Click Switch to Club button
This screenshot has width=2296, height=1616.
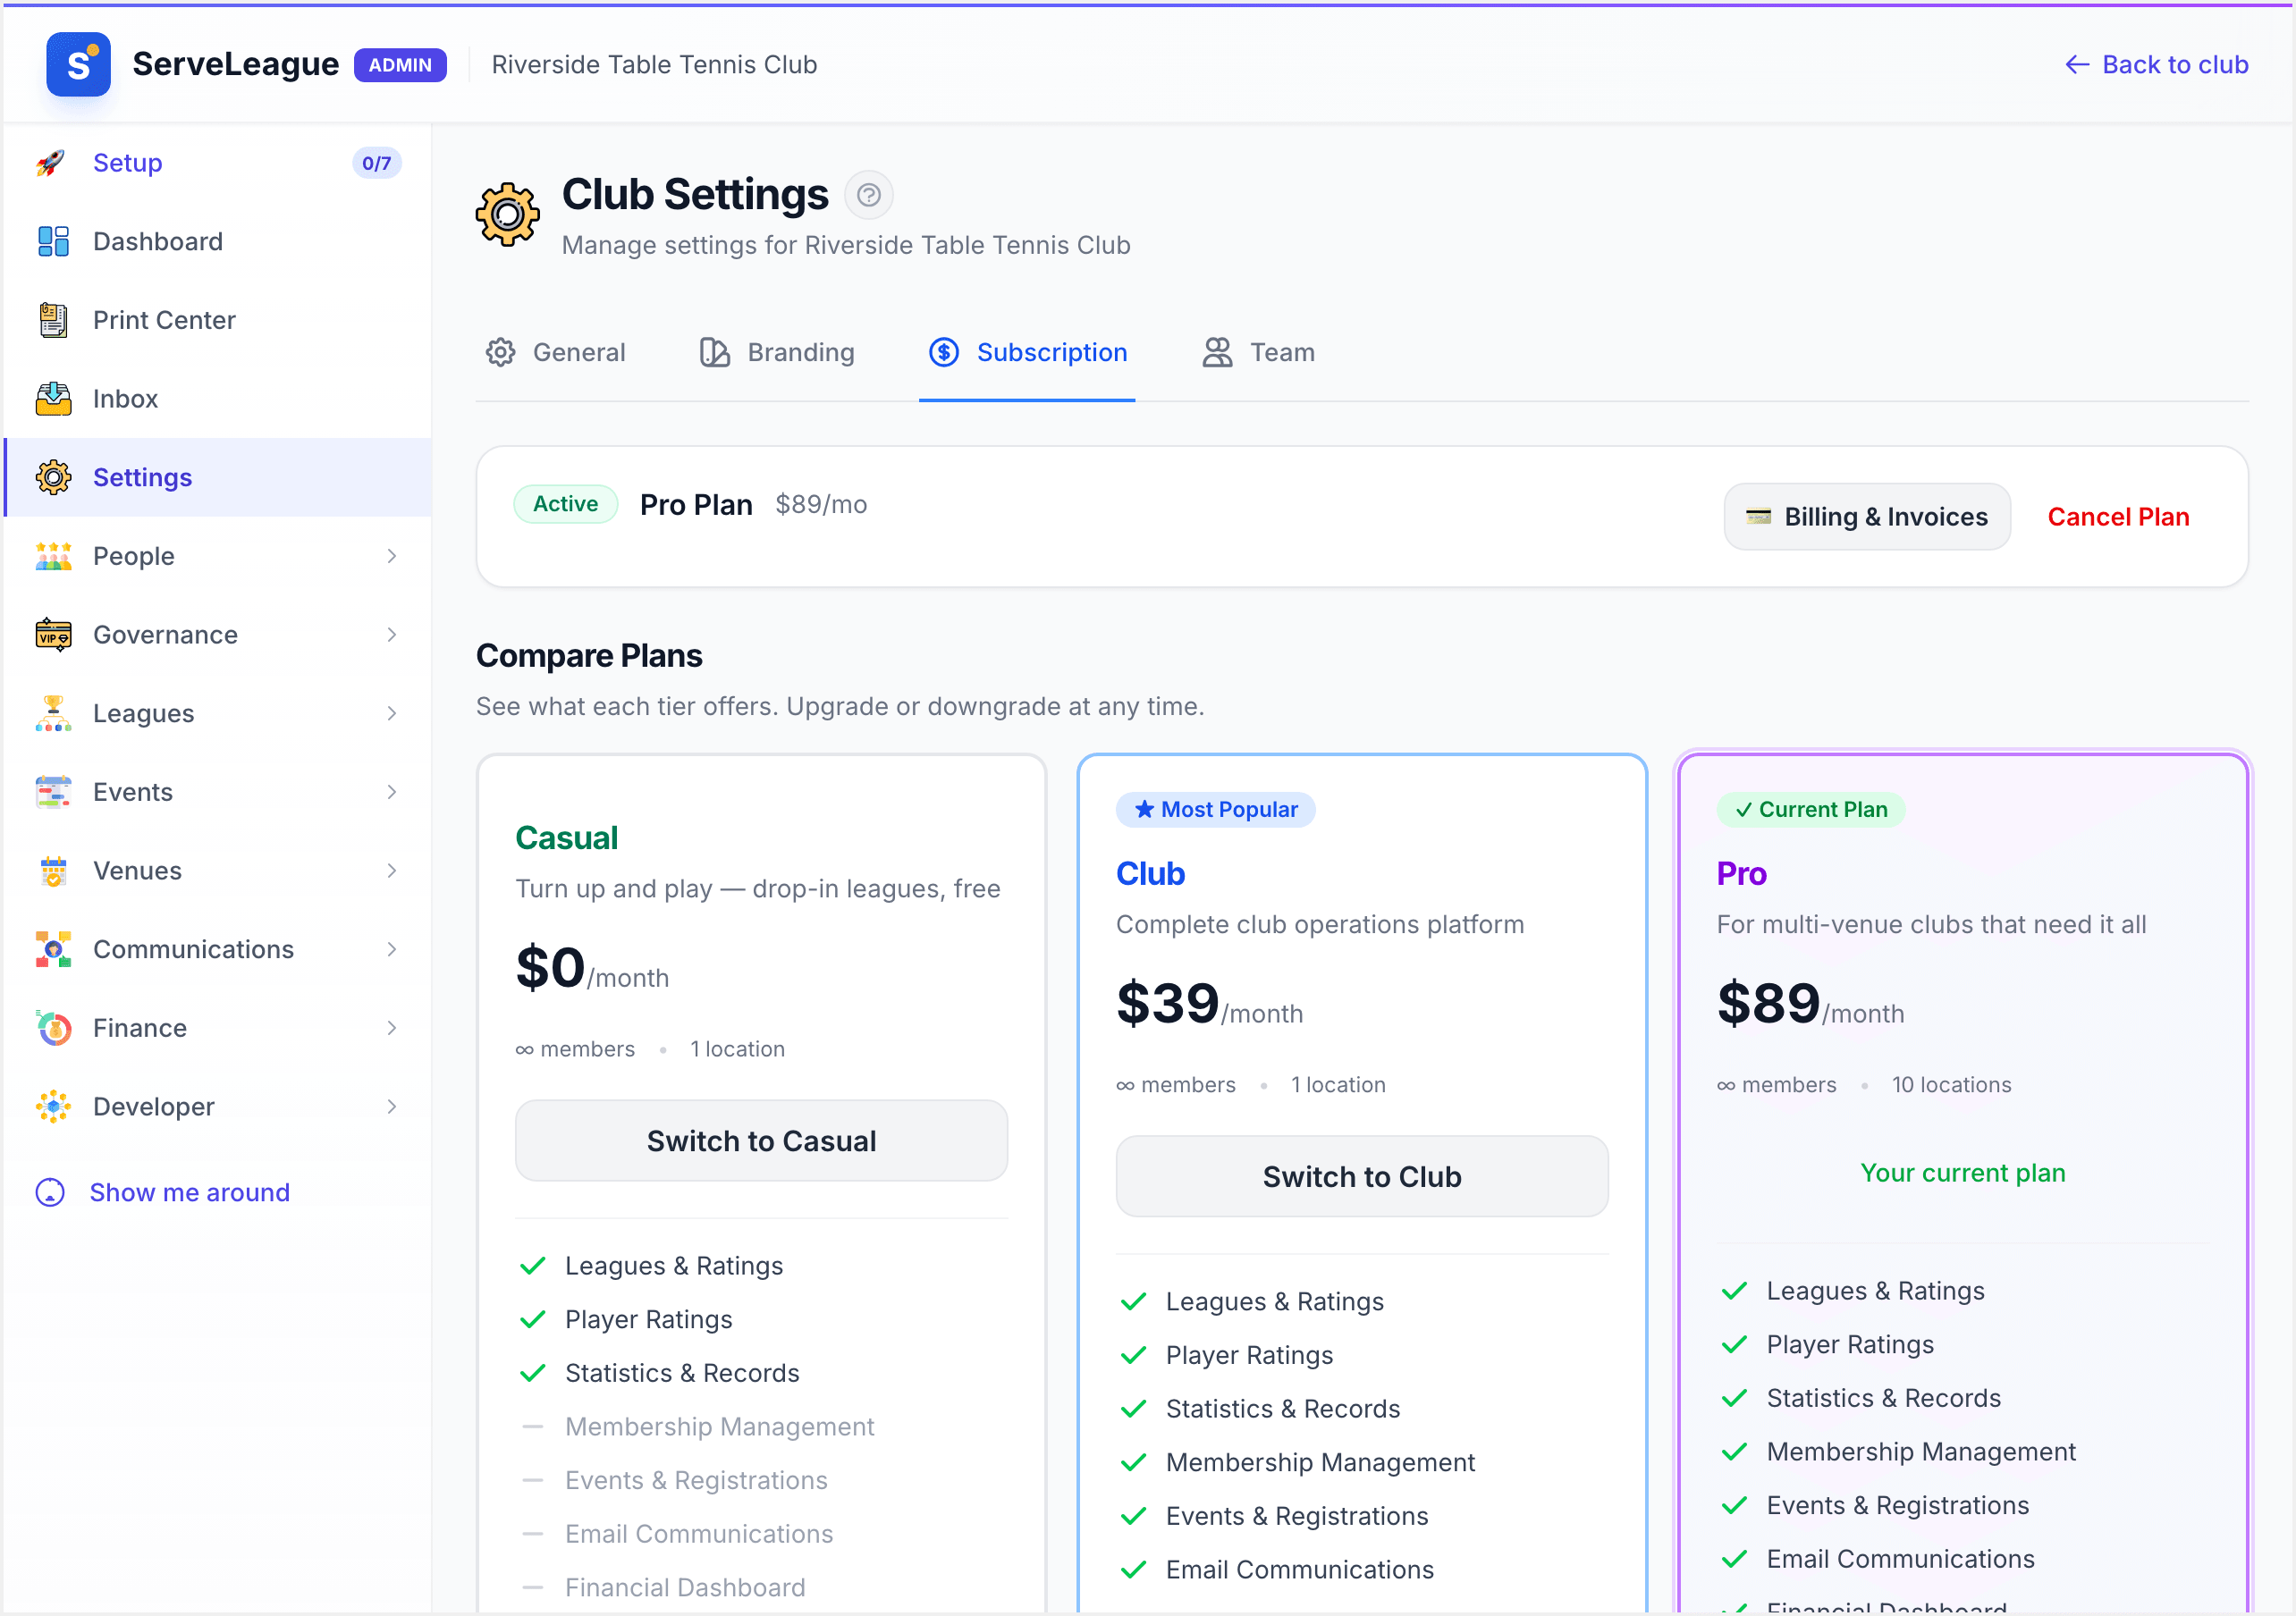click(1362, 1177)
